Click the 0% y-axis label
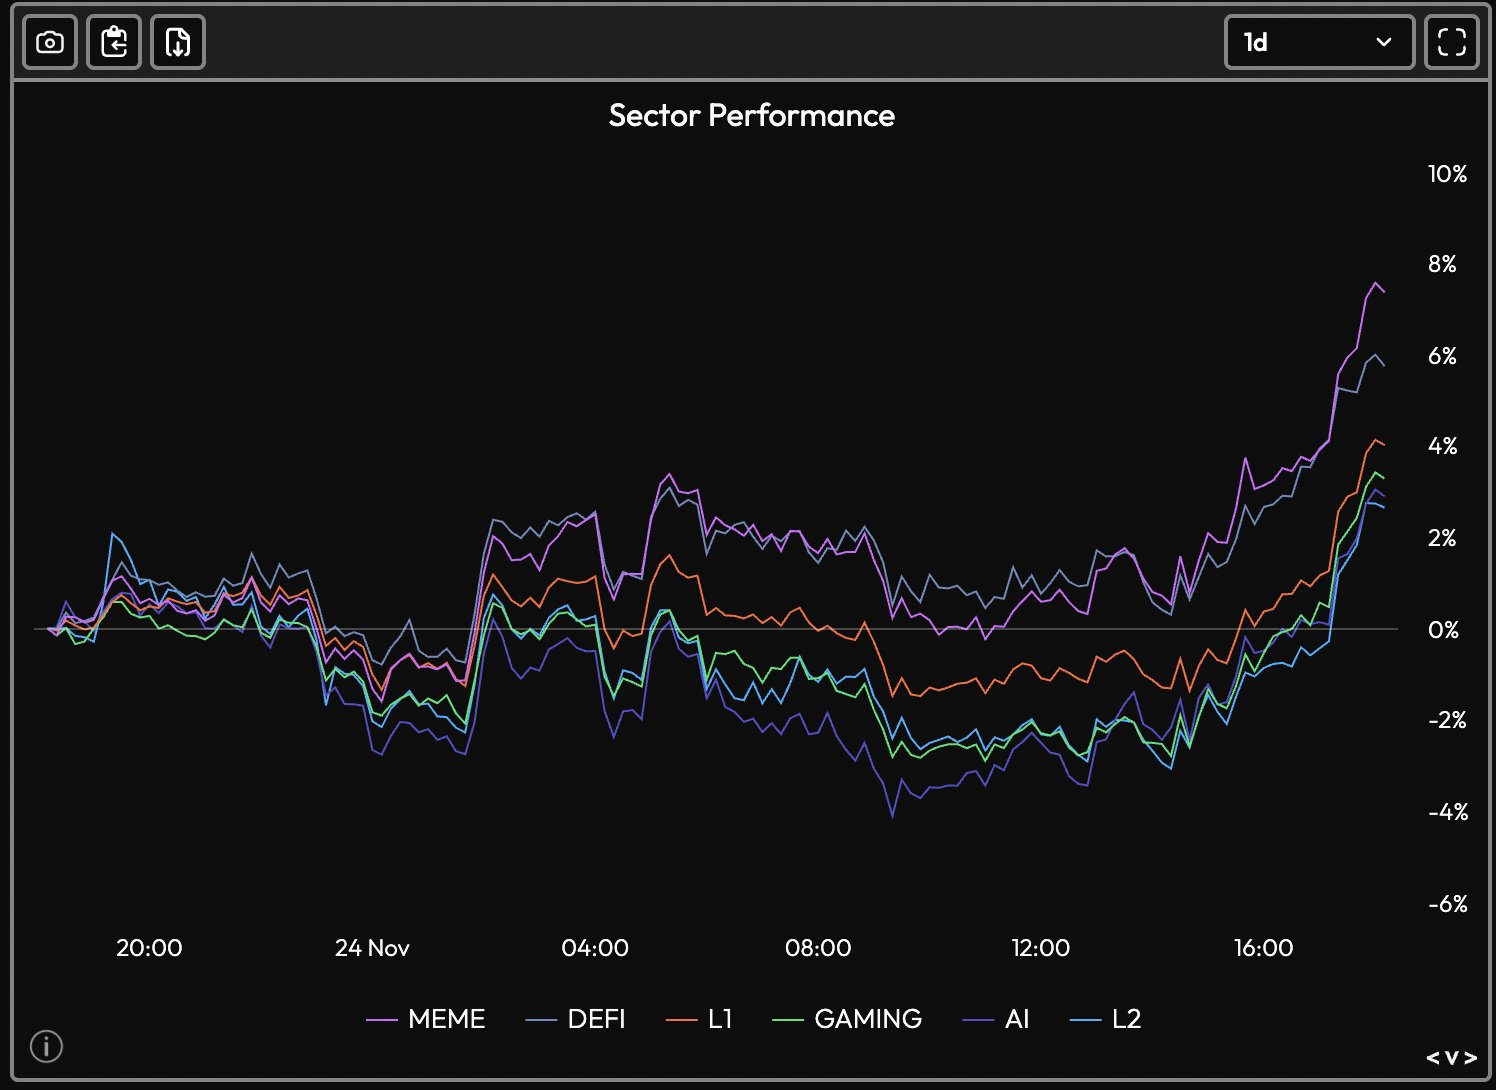1496x1090 pixels. click(1443, 630)
